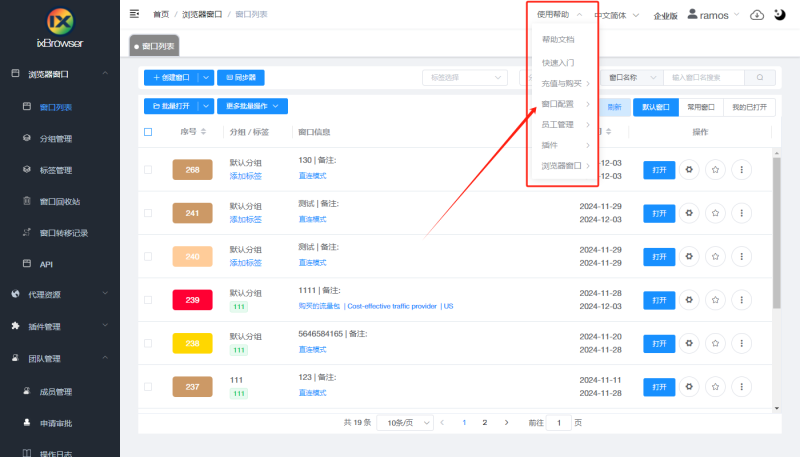
Task: Open settings gear for window 238
Action: [x=689, y=343]
